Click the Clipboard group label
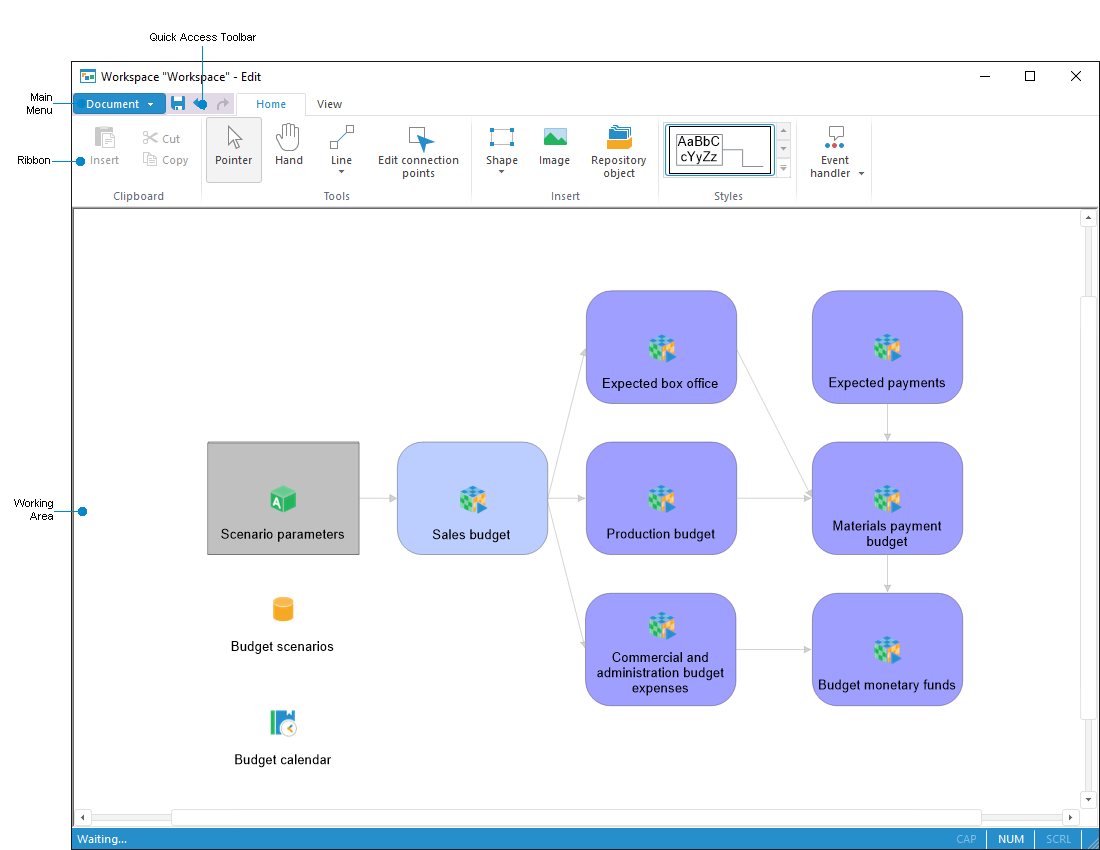 (138, 196)
